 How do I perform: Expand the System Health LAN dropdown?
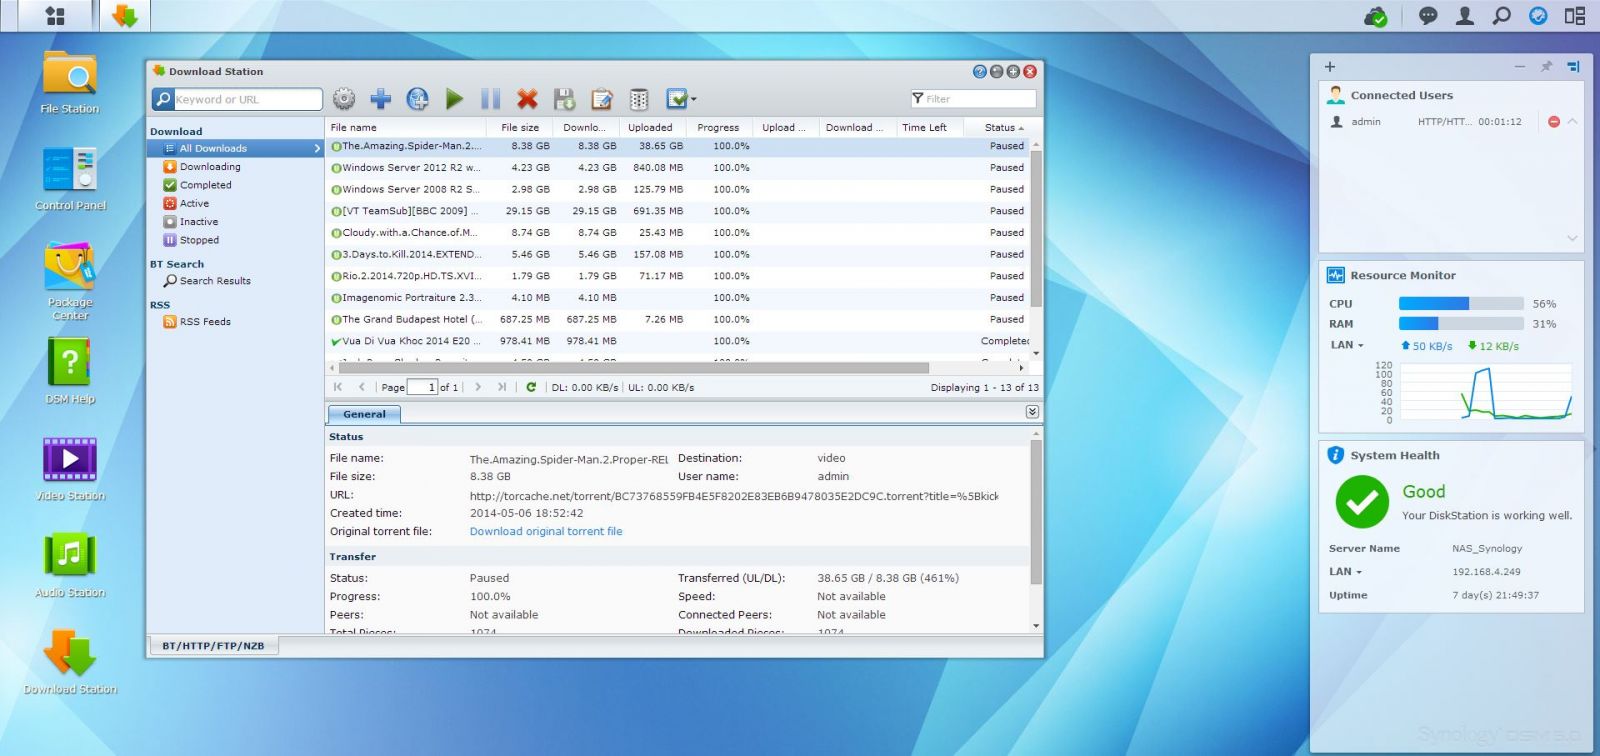(x=1346, y=572)
